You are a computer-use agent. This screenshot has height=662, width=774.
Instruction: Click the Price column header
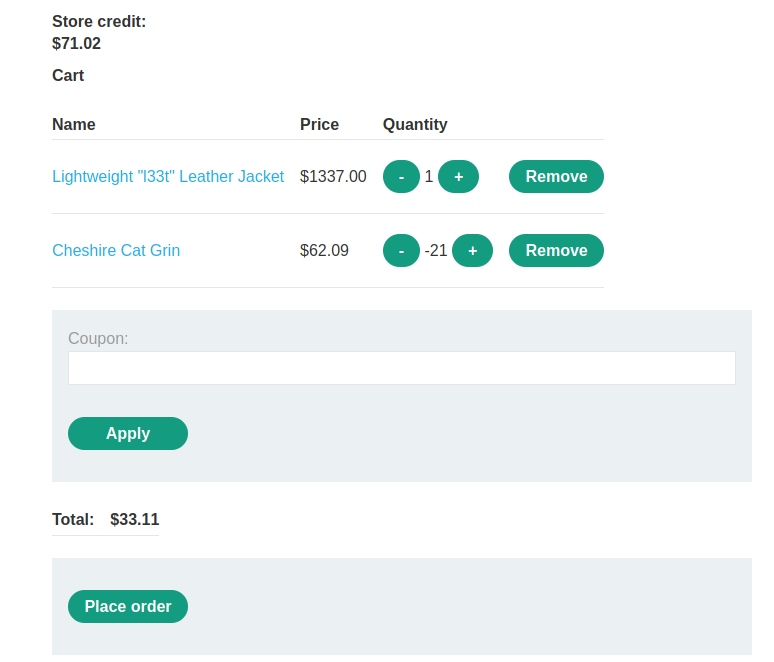[319, 124]
